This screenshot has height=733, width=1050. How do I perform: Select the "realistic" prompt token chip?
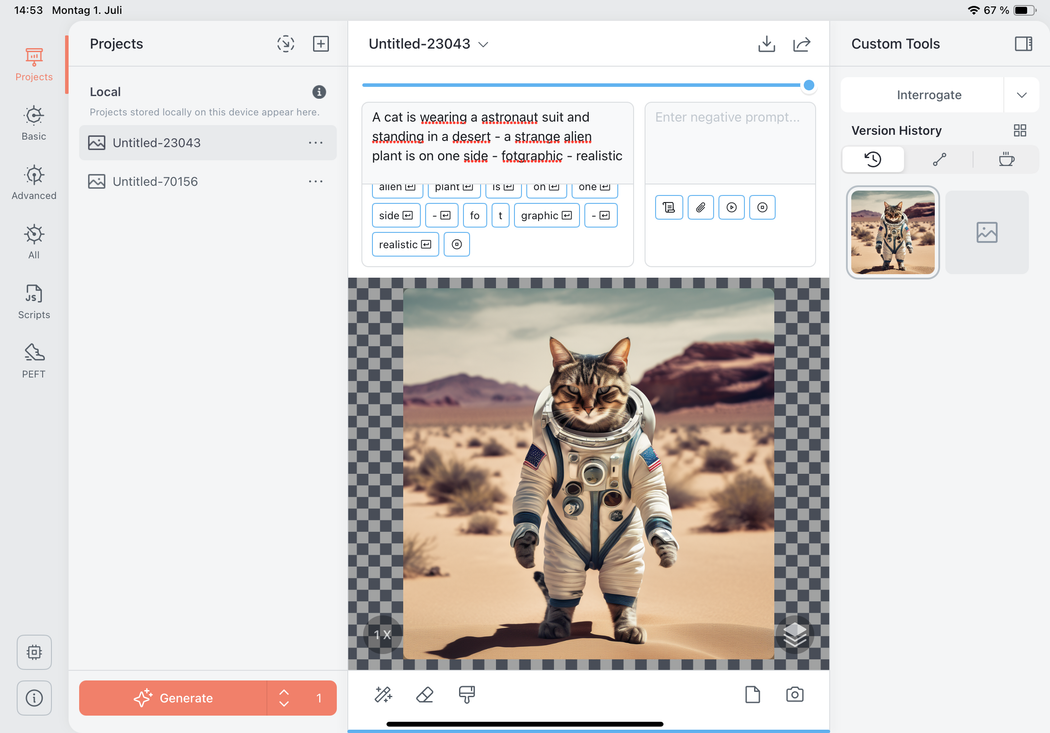coord(405,244)
